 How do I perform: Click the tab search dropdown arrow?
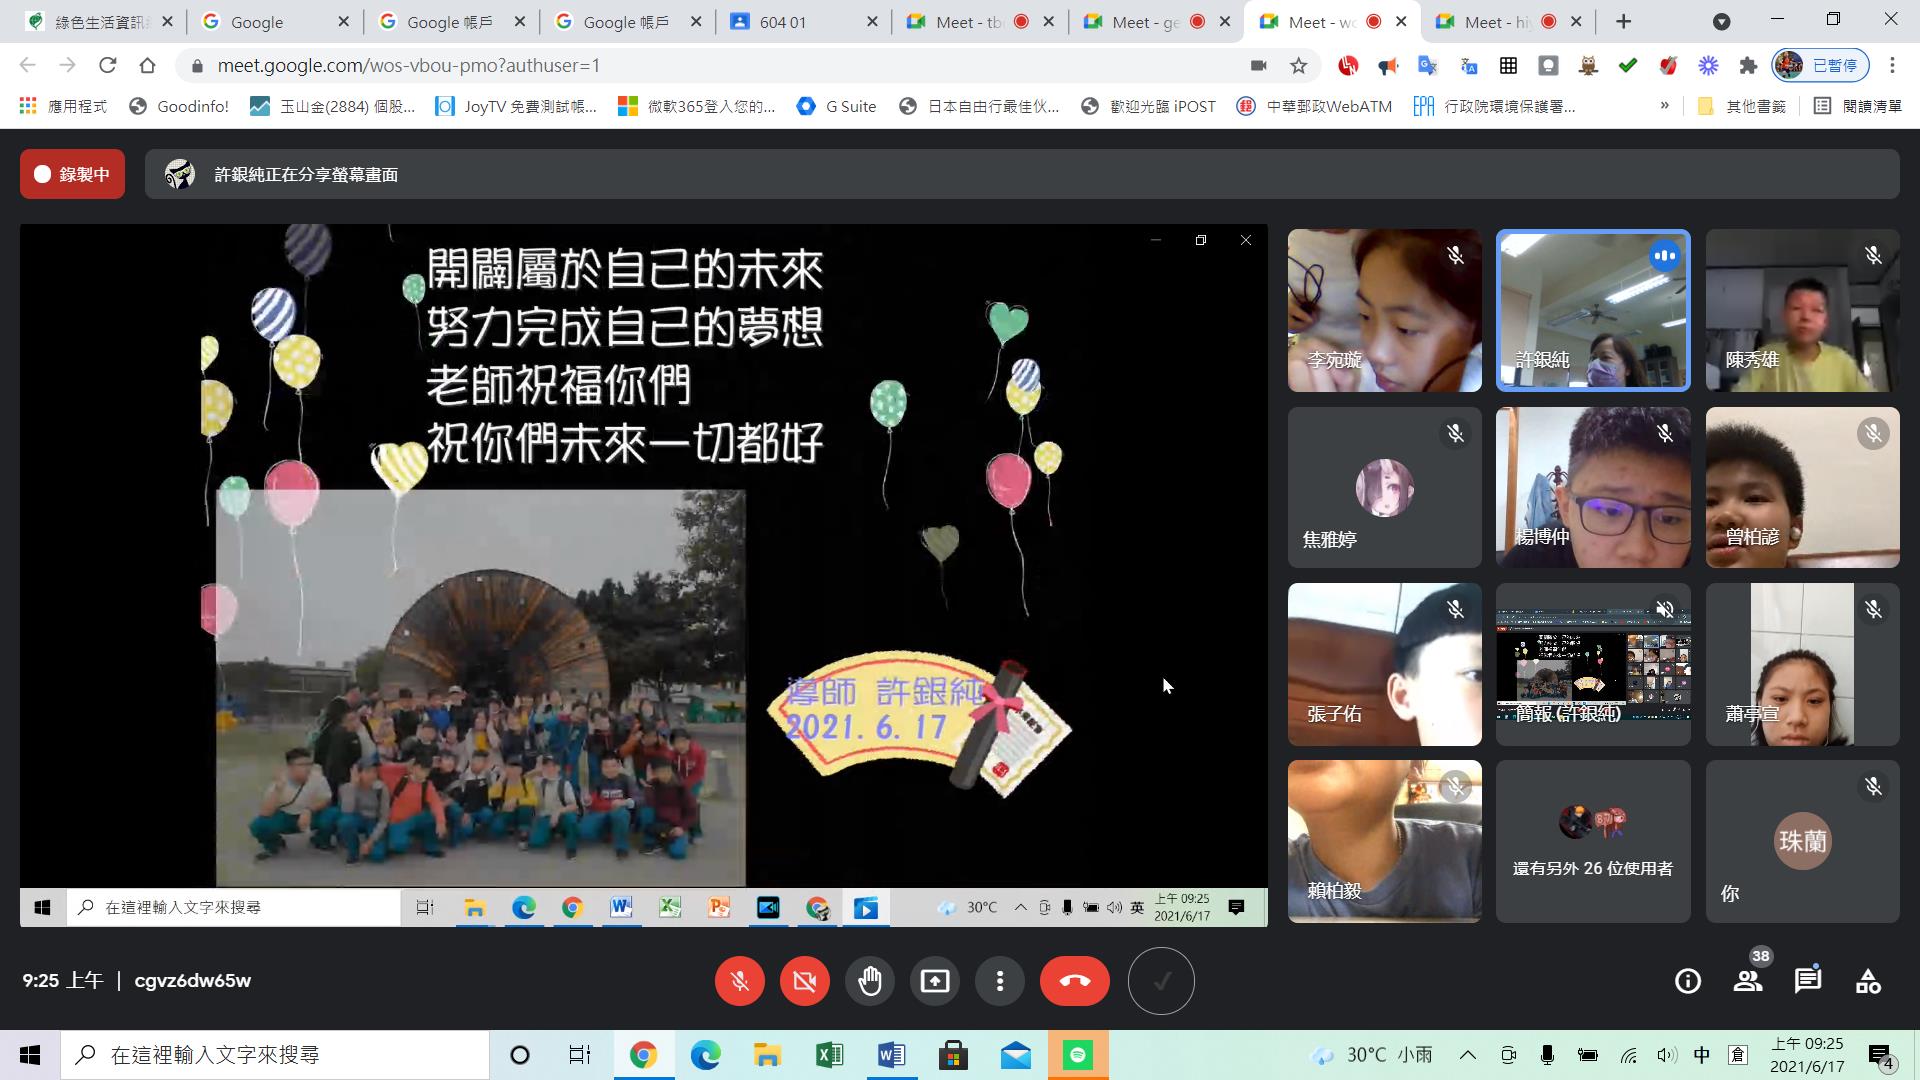coord(1722,21)
